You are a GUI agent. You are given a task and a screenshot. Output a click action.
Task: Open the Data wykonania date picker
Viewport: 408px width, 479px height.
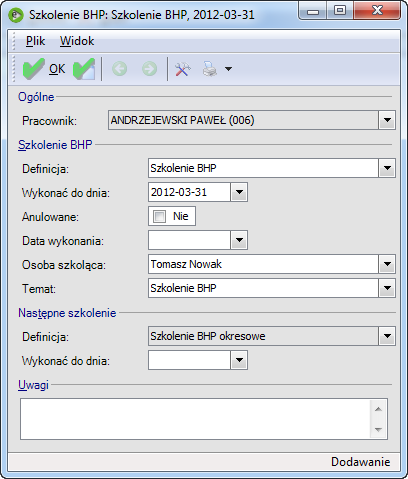click(239, 240)
